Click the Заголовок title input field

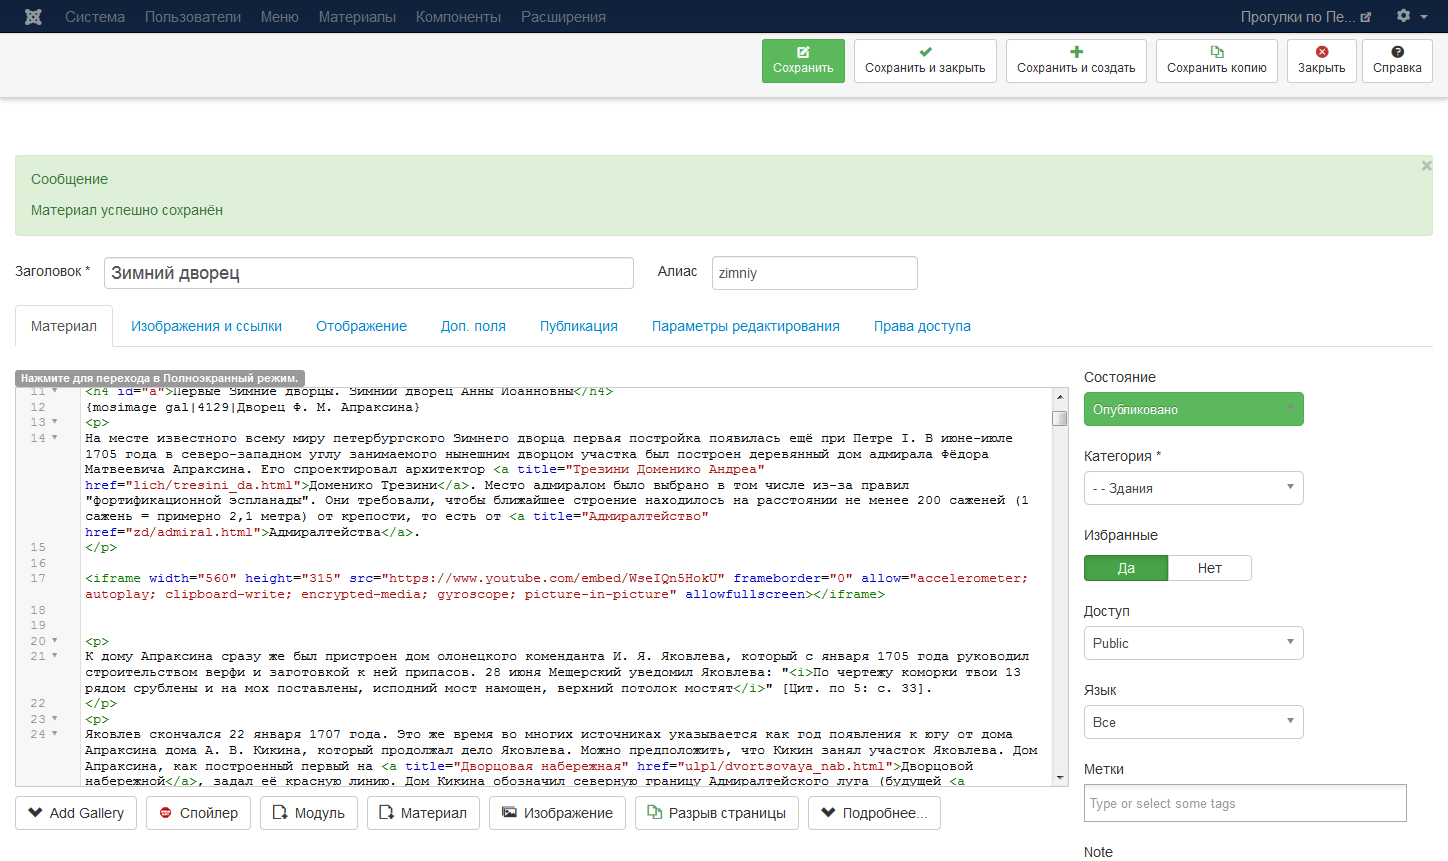tap(369, 273)
